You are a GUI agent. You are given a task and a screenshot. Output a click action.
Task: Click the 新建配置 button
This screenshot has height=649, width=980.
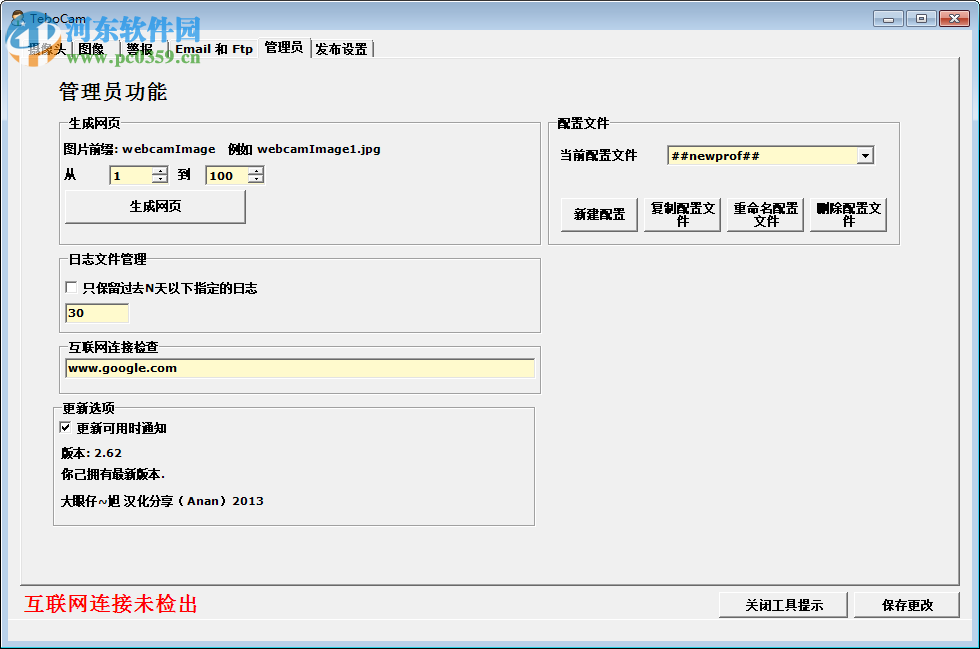coord(599,214)
